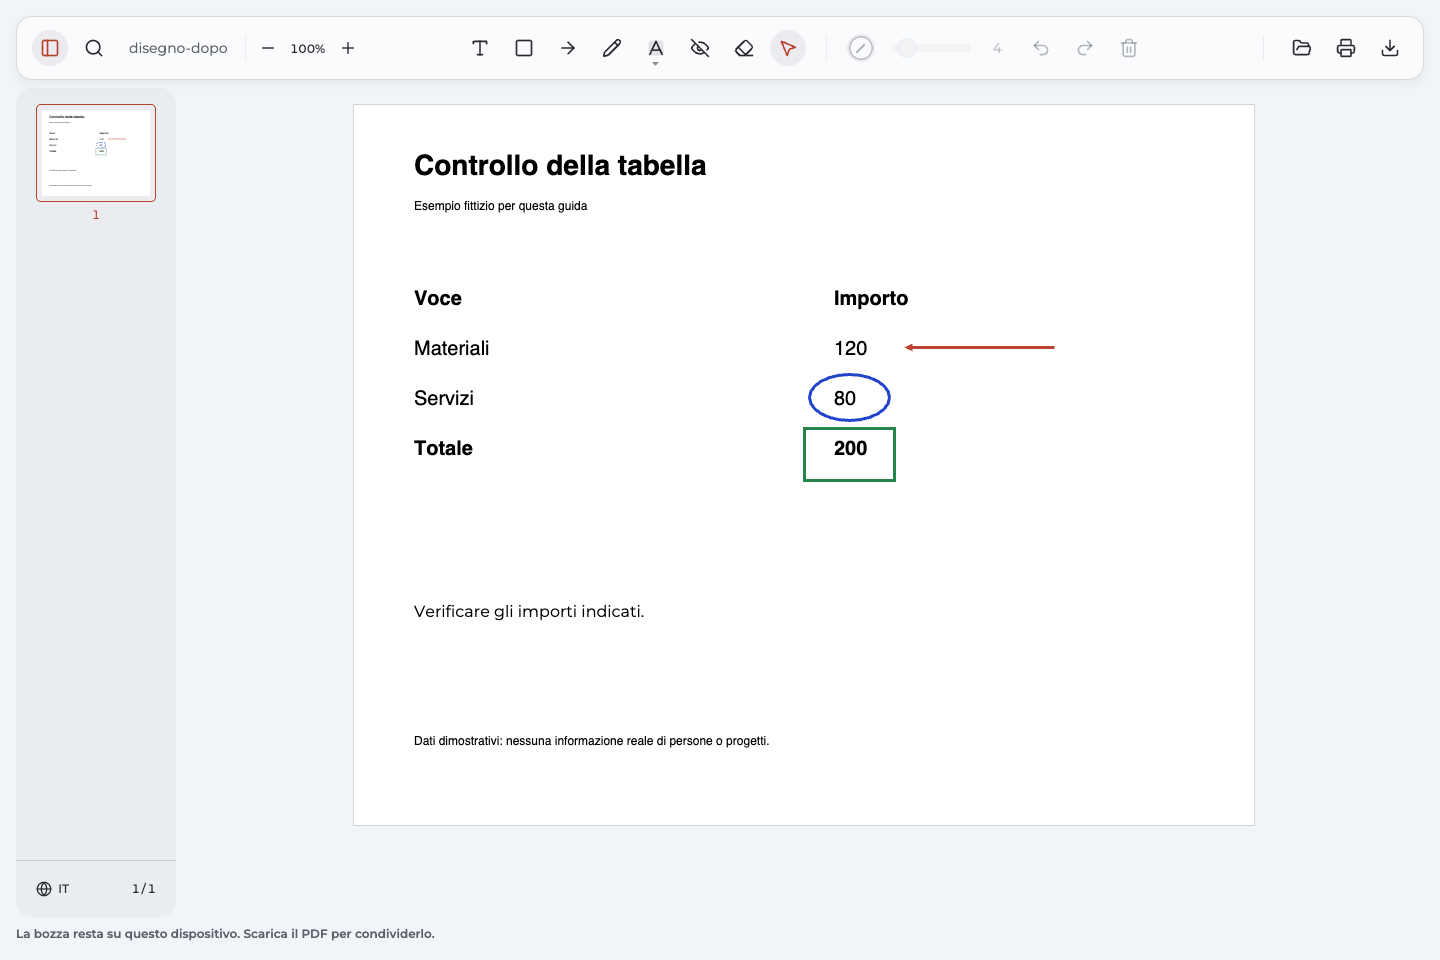
Task: Undo the last action
Action: coord(1041,48)
